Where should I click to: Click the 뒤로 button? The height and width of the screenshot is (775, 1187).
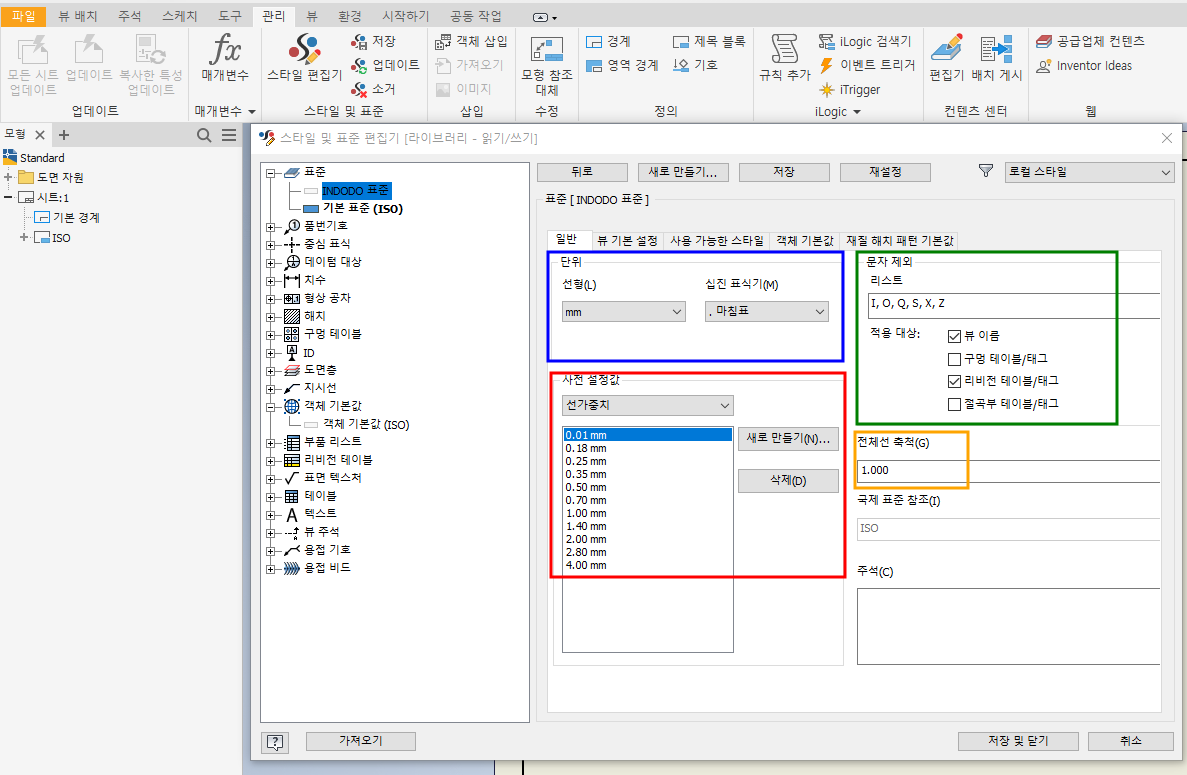click(x=582, y=172)
